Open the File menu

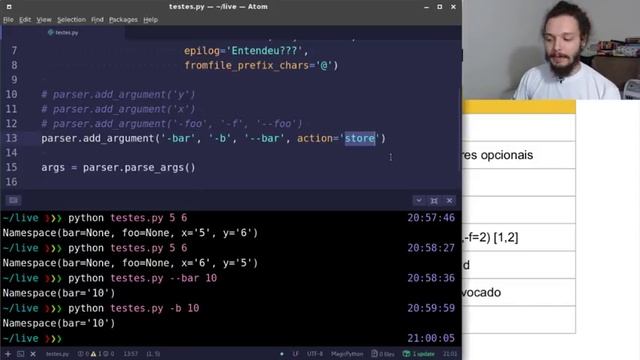click(8, 20)
